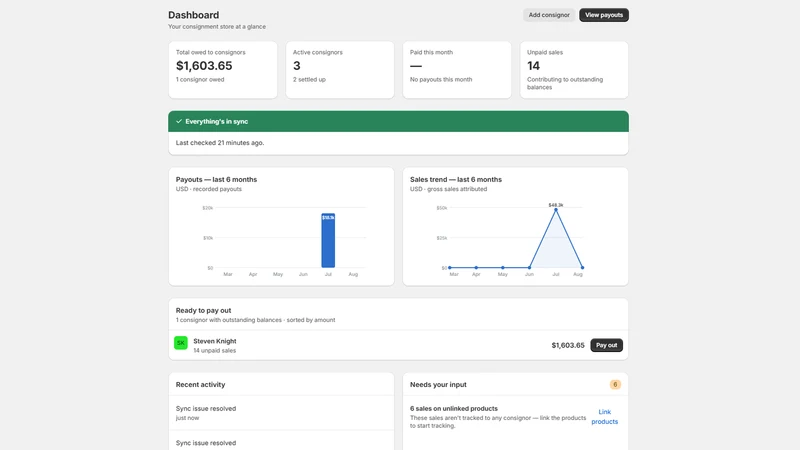Click '1 consignor owed' text
Viewport: 800px width, 450px height.
tap(200, 80)
